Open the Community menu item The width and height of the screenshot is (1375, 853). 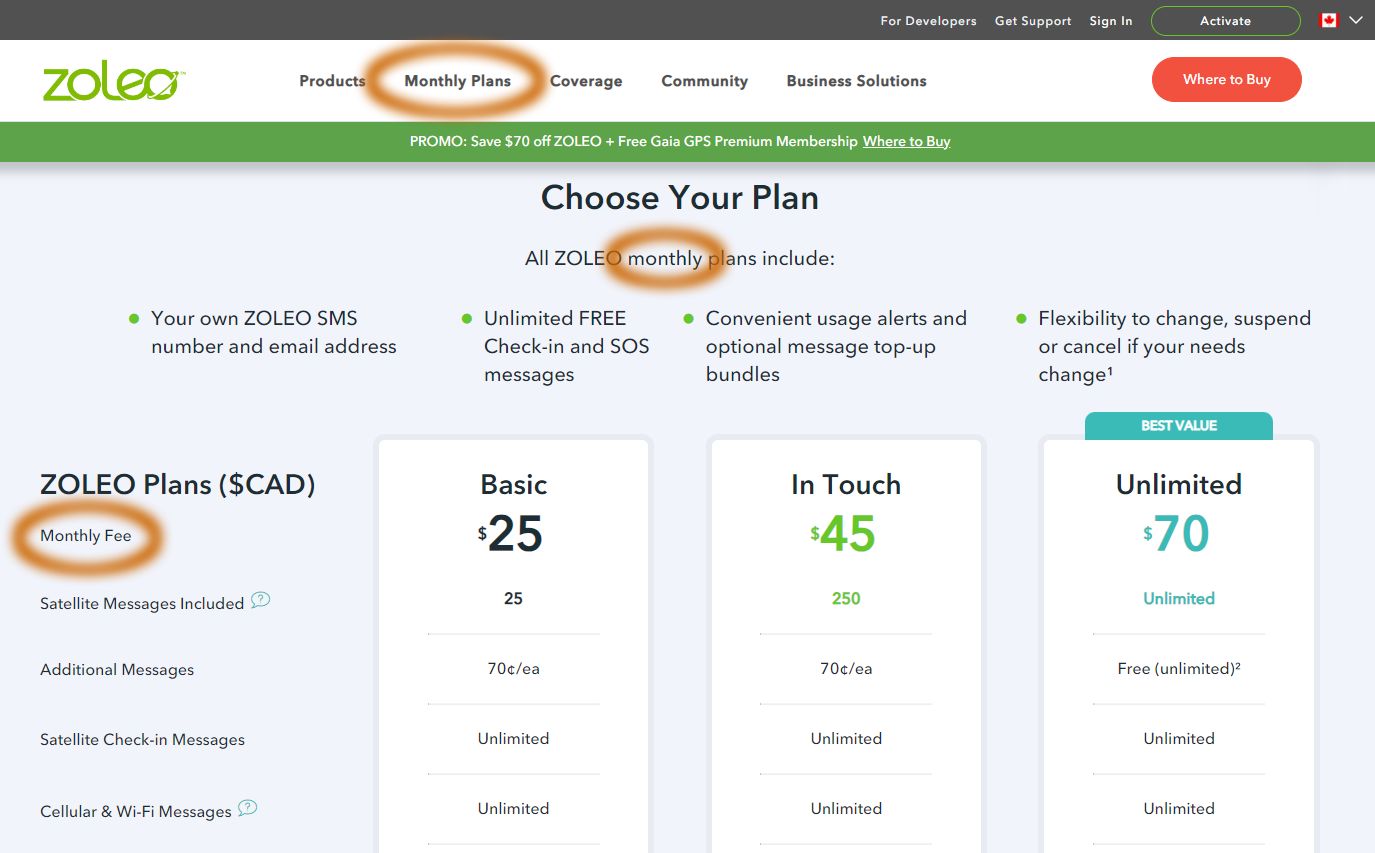(x=704, y=81)
